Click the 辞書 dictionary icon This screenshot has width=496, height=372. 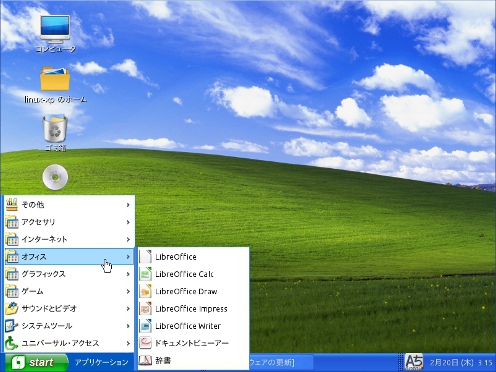145,360
